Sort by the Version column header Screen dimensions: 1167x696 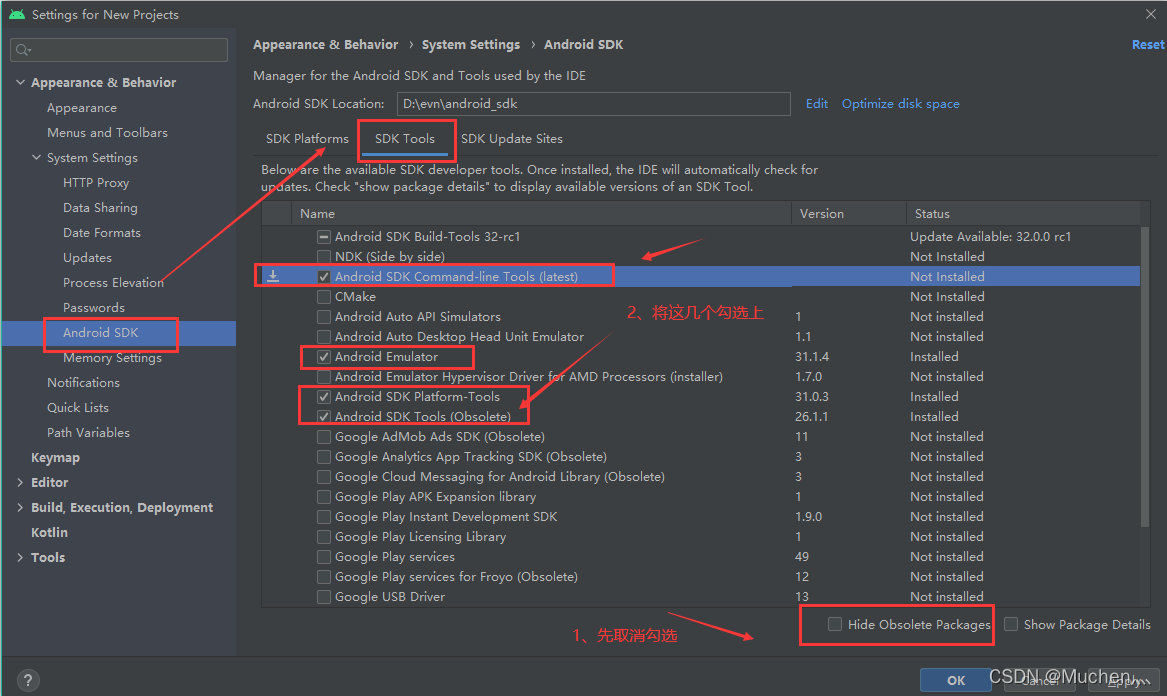(848, 214)
